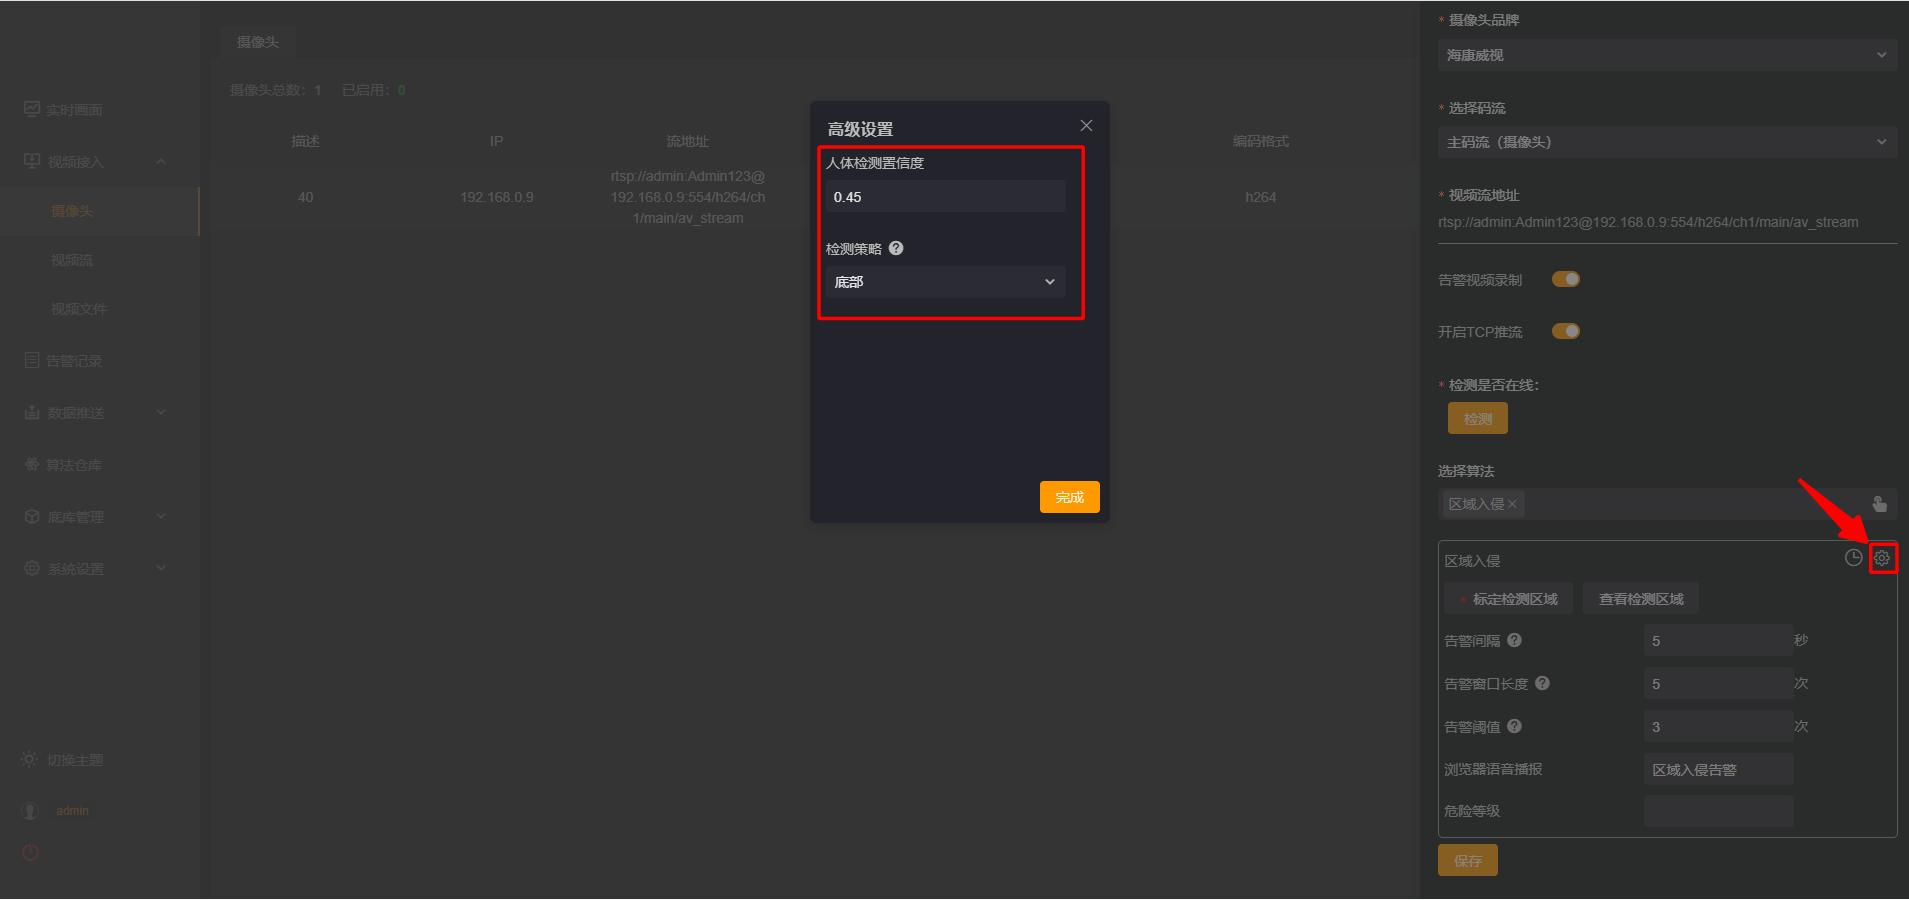This screenshot has height=900, width=1909.
Task: Open the 摄像头品牌 dropdown 海康威视
Action: pyautogui.click(x=1667, y=55)
